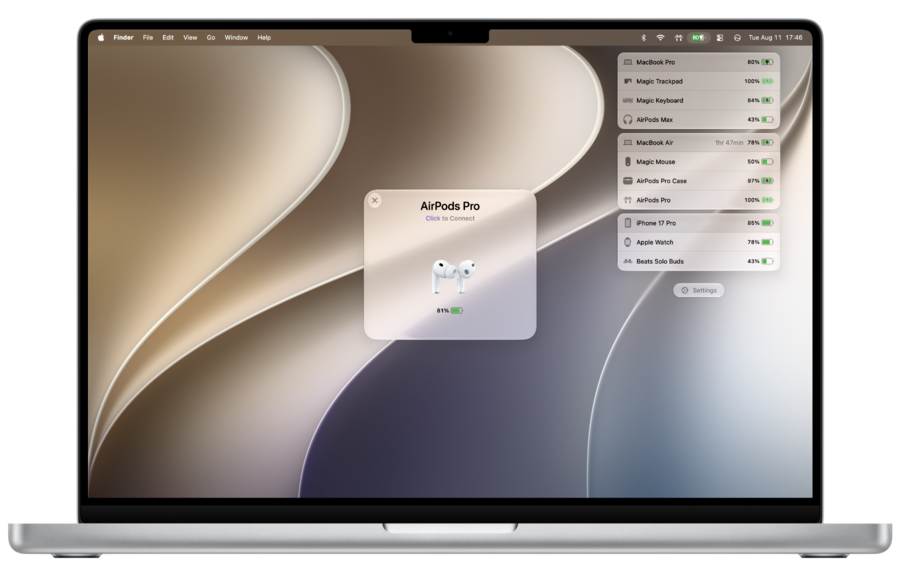This screenshot has width=900, height=566.
Task: Click the Apple Watch 78% battery icon
Action: pyautogui.click(x=767, y=242)
